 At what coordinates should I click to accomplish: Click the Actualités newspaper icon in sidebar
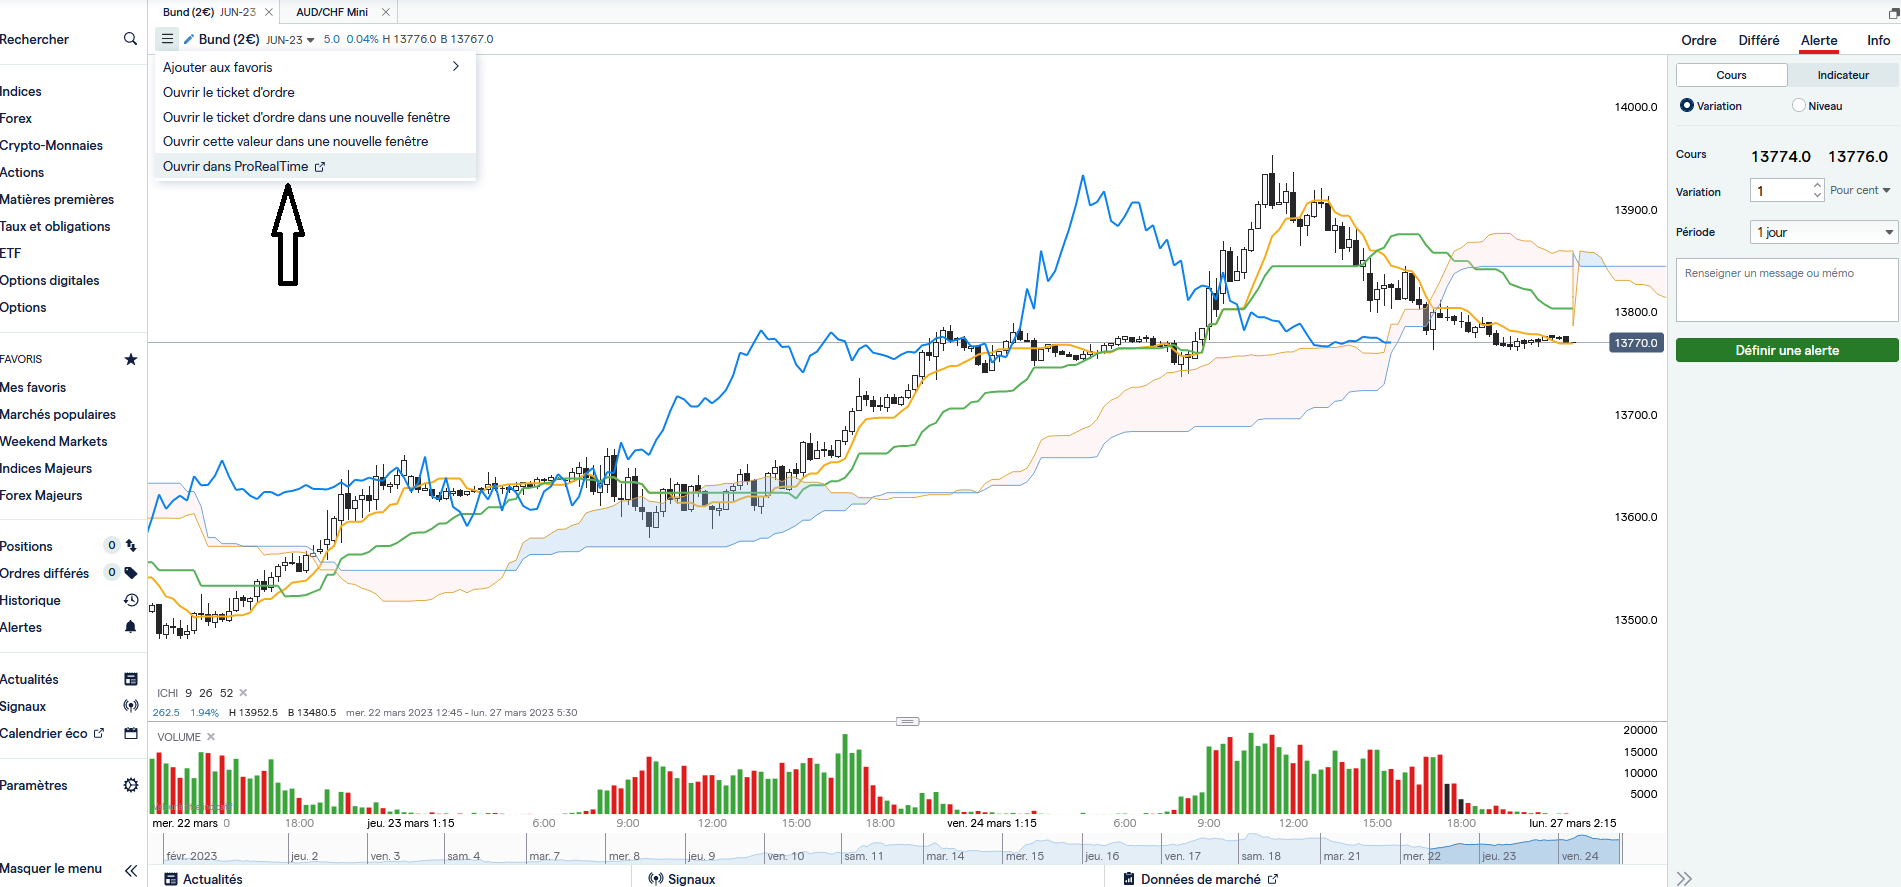tap(131, 679)
